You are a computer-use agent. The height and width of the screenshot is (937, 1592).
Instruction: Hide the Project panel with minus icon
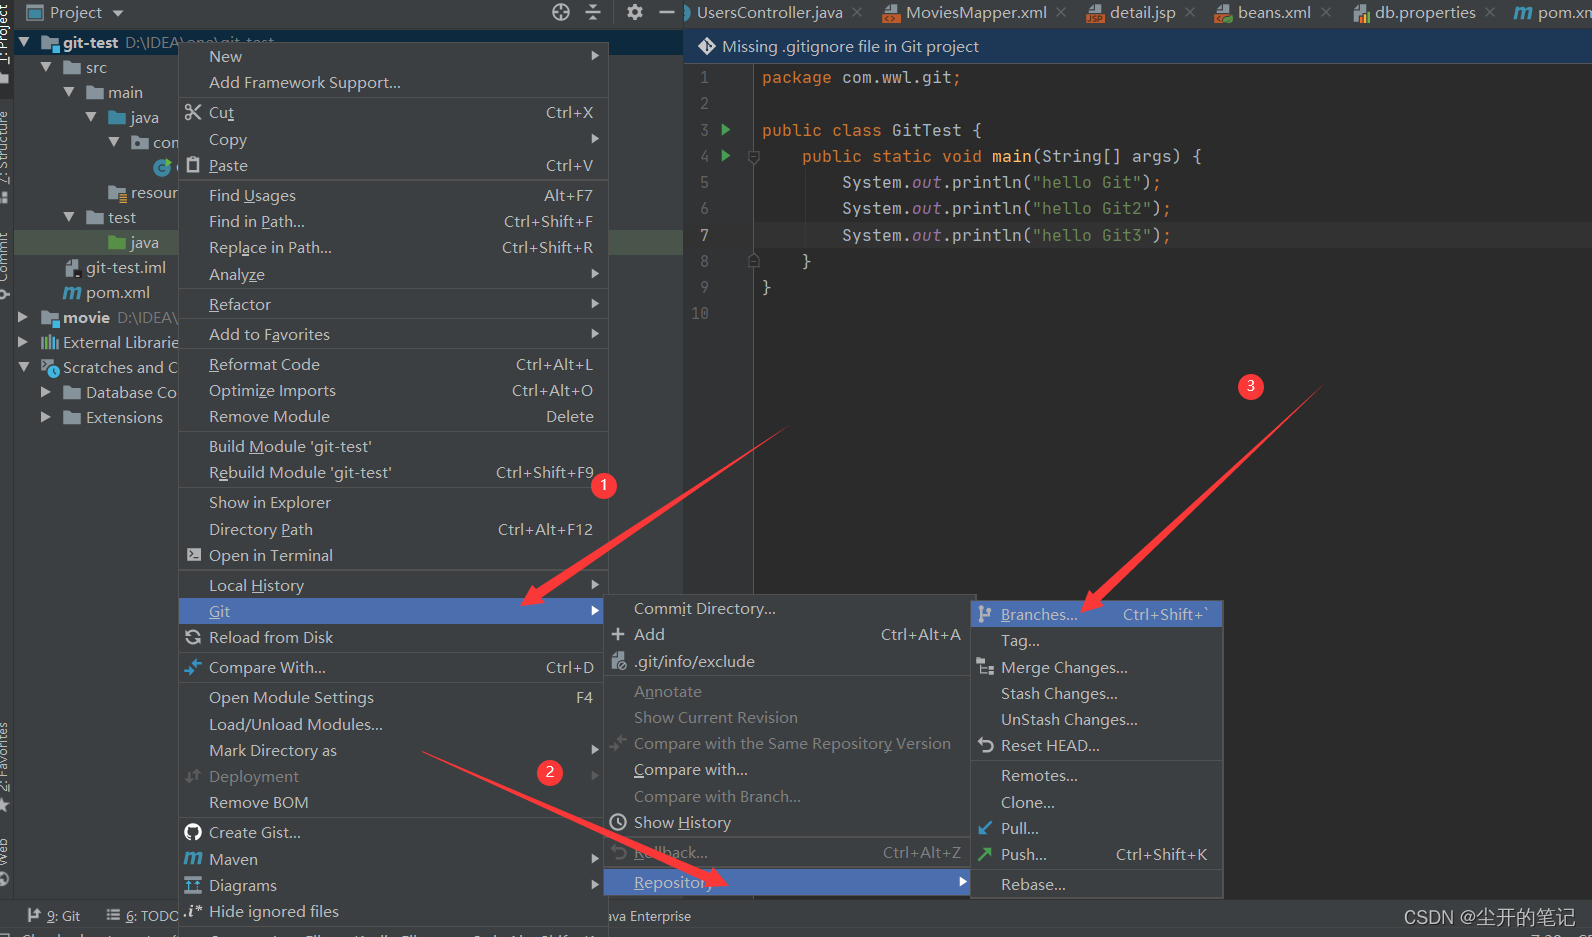click(667, 12)
